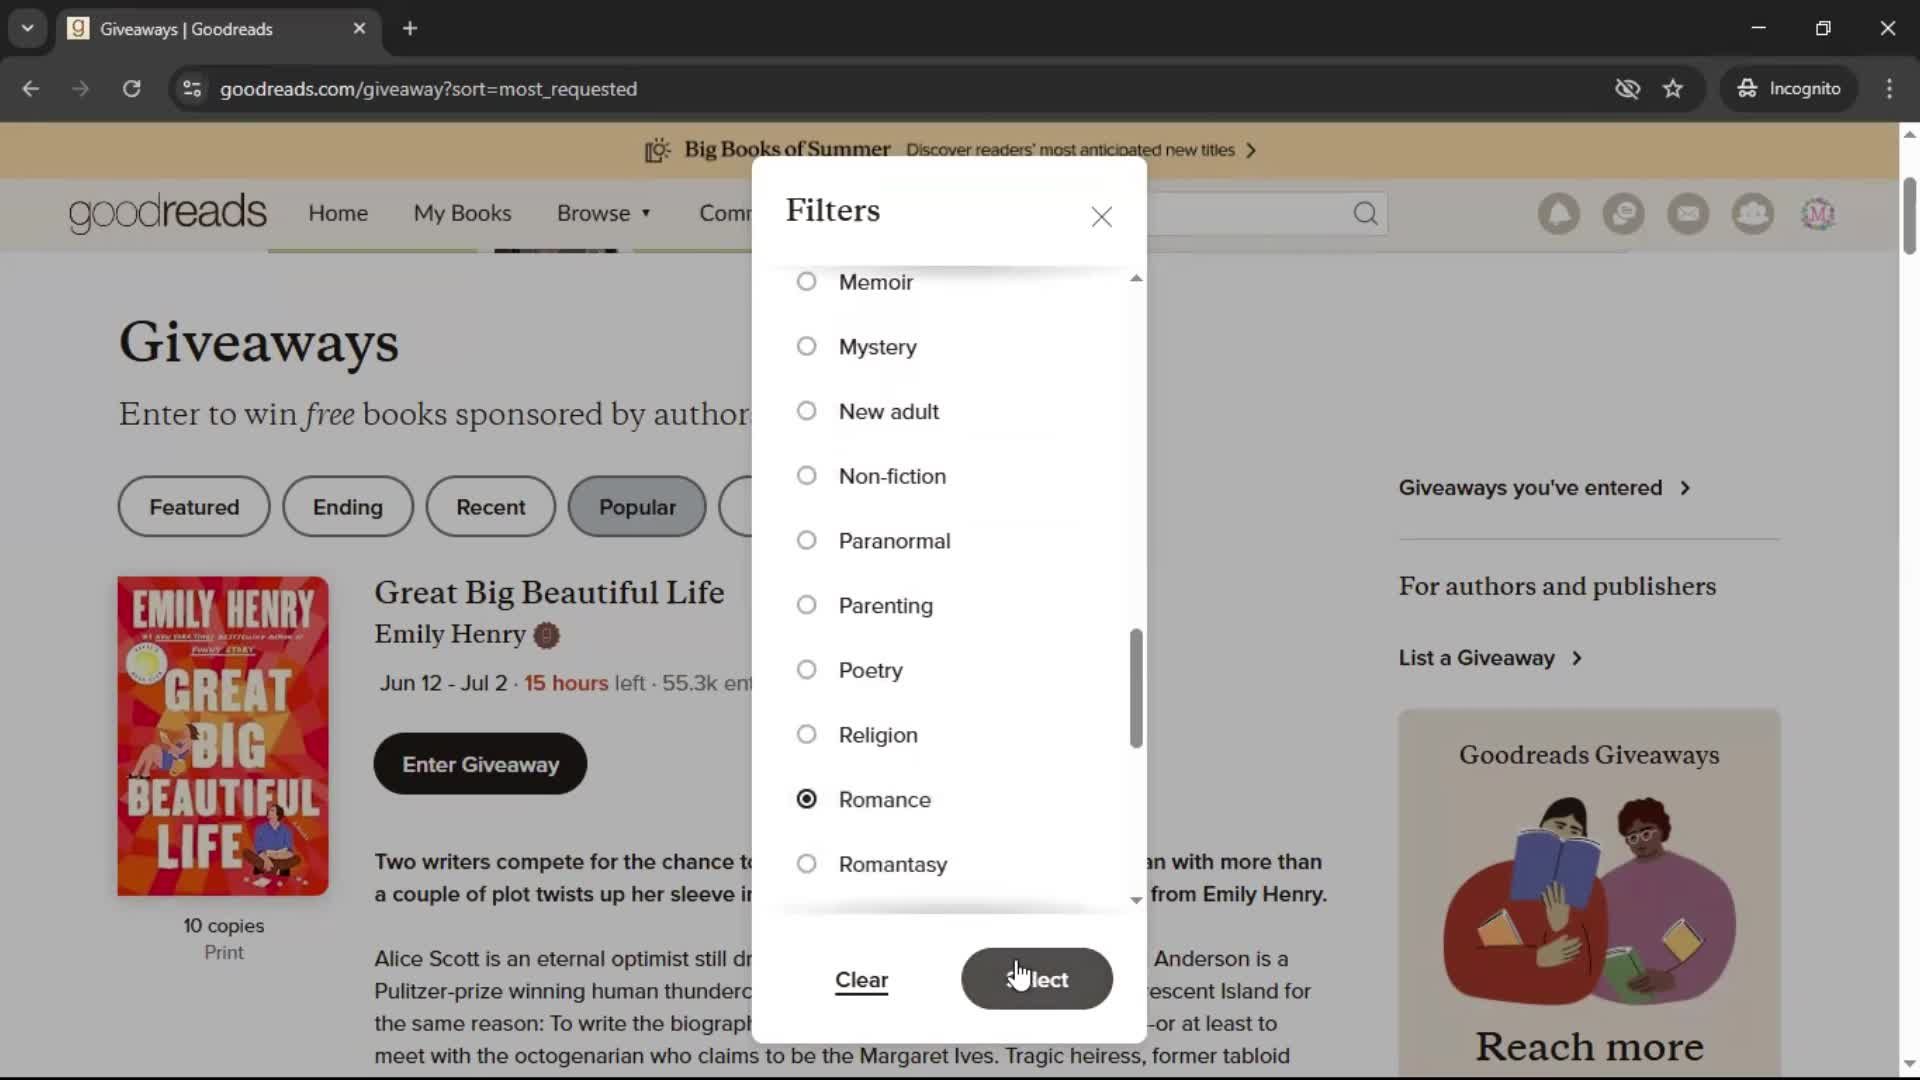The width and height of the screenshot is (1920, 1080).
Task: Click the selected Romance radio button
Action: click(806, 799)
